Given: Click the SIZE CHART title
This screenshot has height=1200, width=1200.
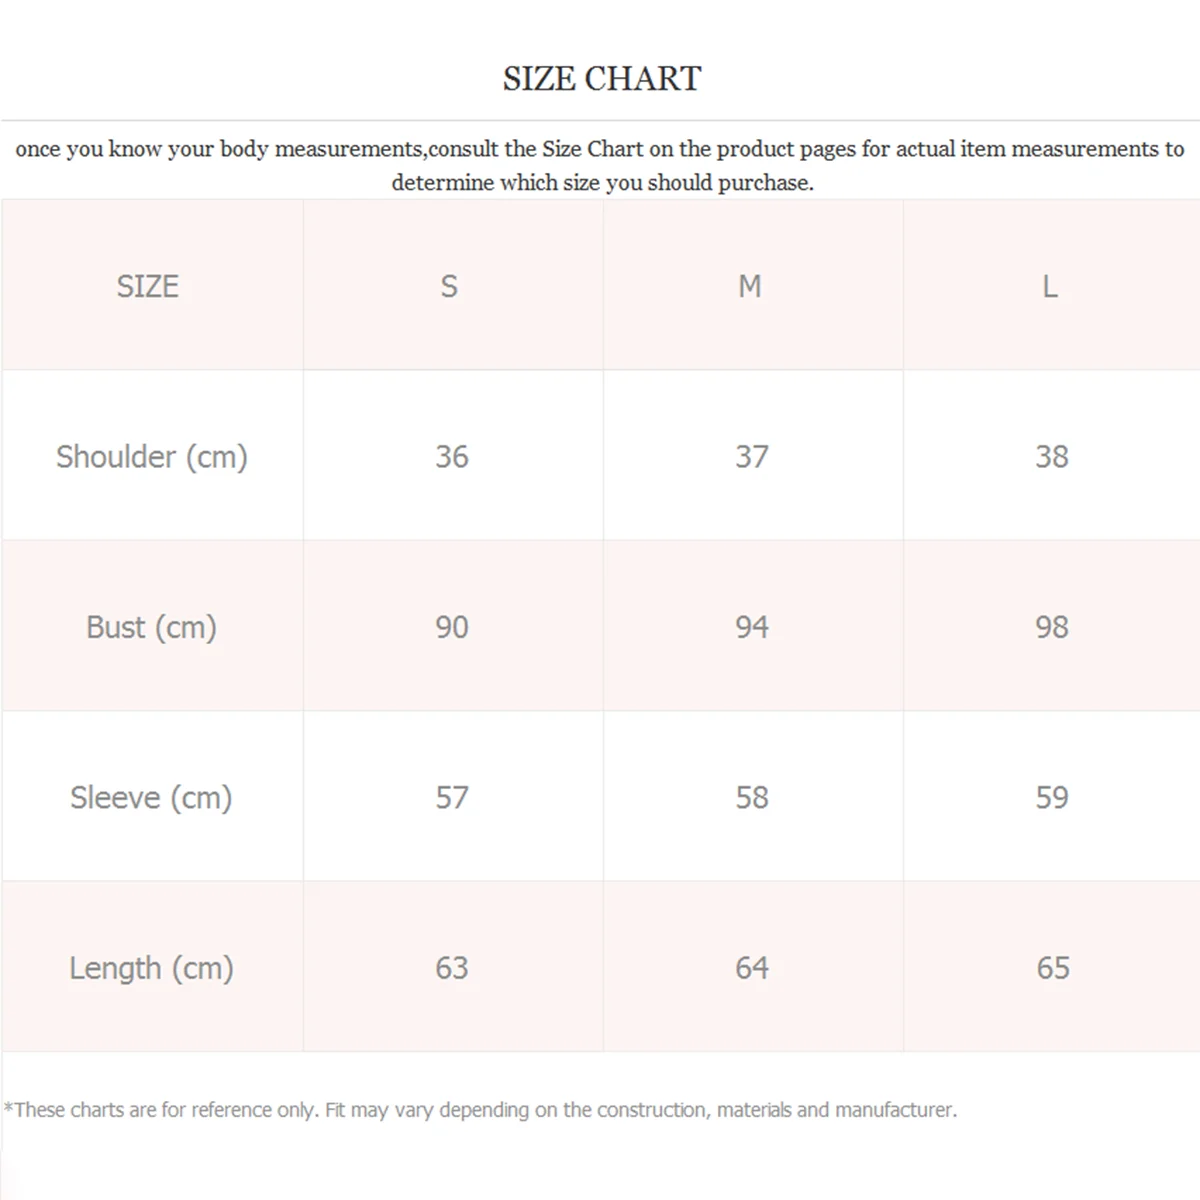Looking at the screenshot, I should [602, 79].
